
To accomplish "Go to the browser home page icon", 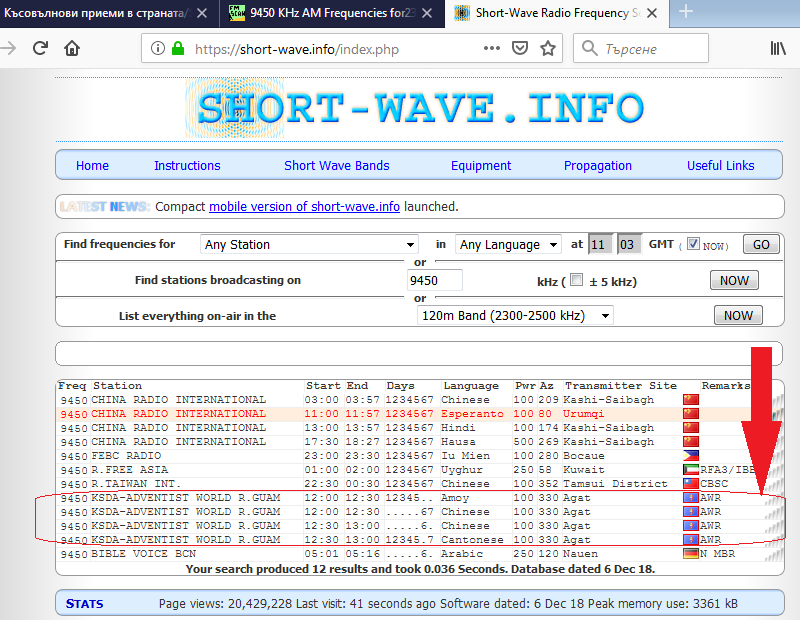I will point(72,48).
